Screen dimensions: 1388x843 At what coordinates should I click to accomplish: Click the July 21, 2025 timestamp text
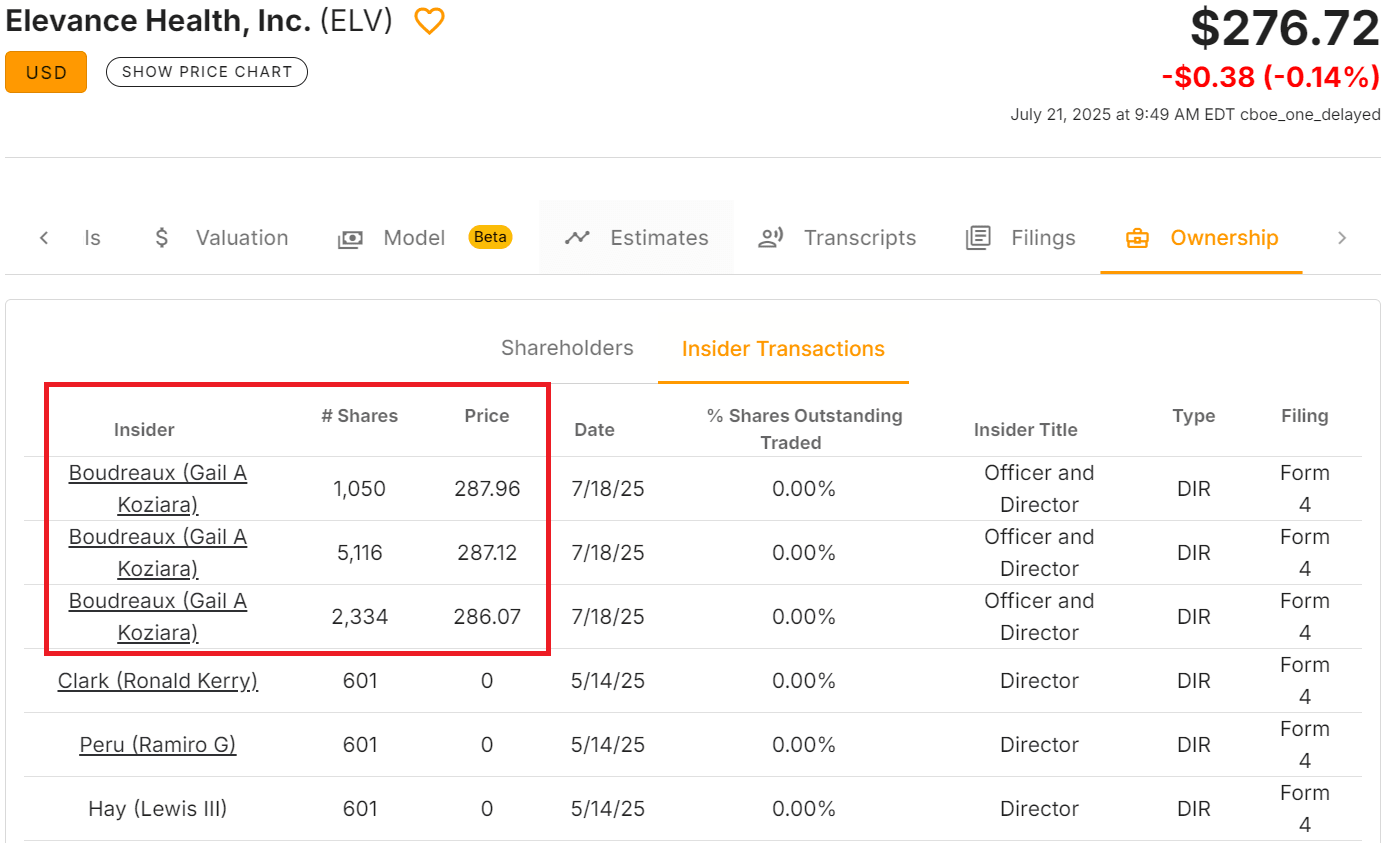[1195, 115]
